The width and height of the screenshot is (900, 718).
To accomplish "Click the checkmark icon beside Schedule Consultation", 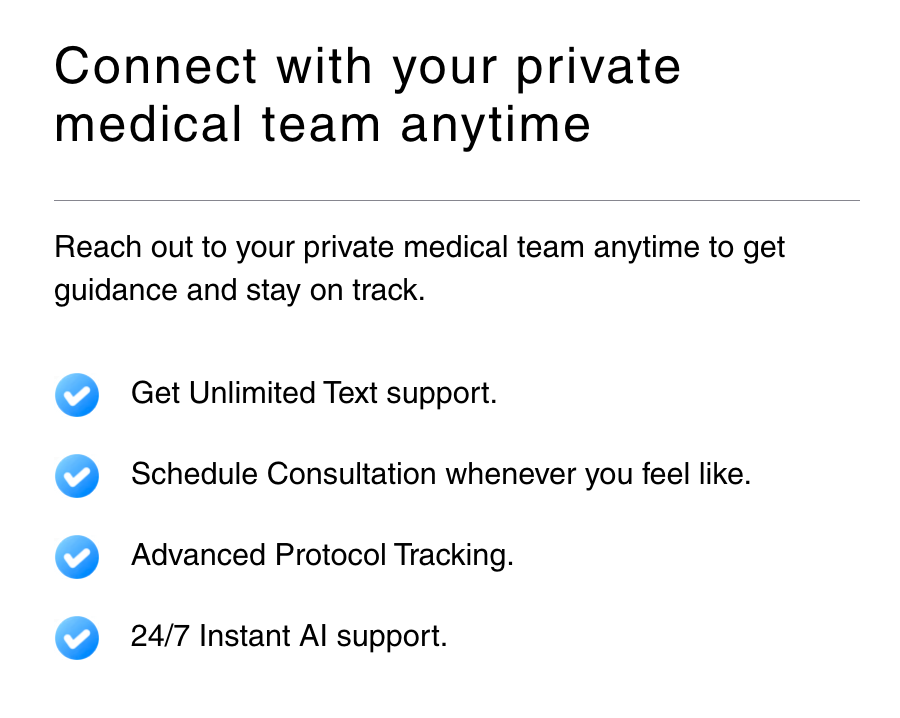I will (77, 476).
